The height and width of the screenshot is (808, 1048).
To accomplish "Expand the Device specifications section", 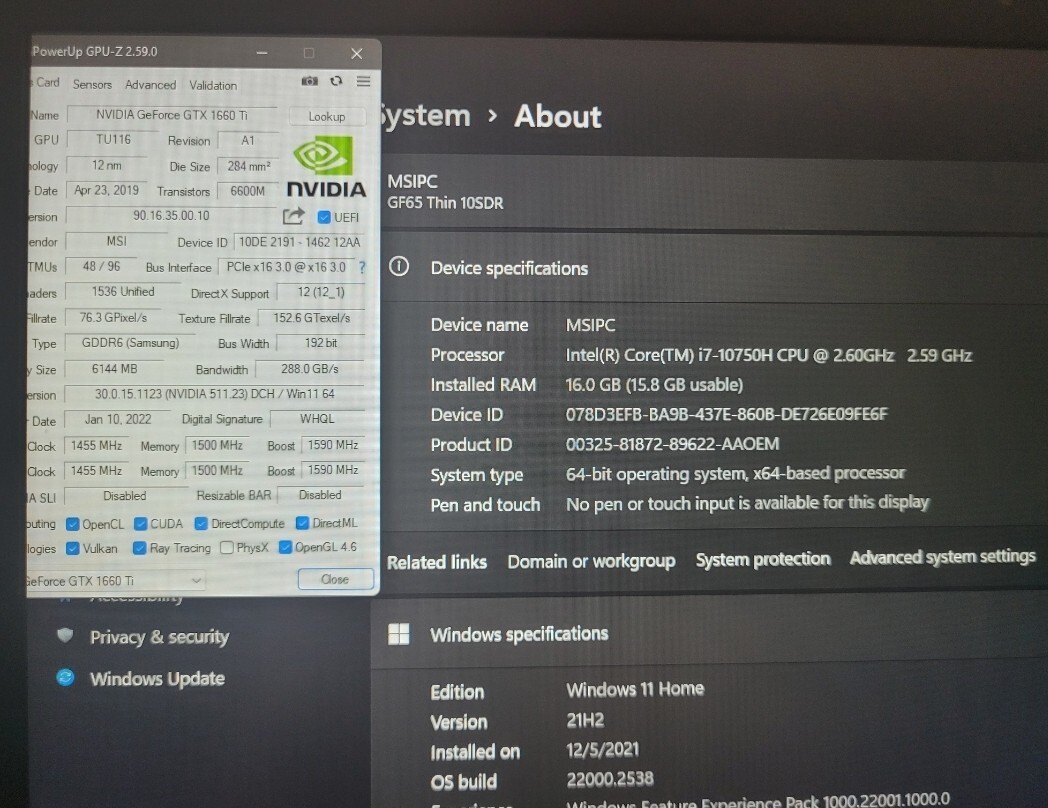I will (x=709, y=268).
